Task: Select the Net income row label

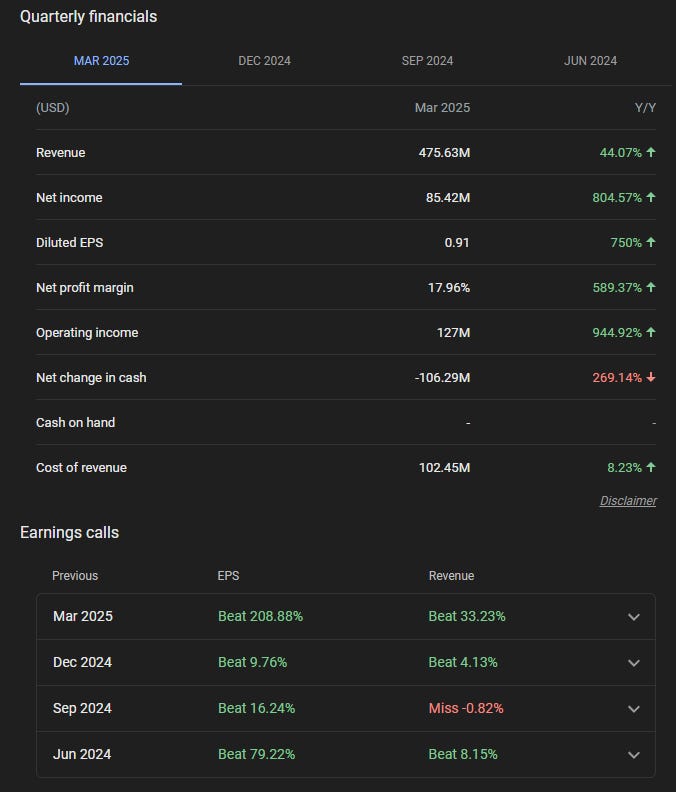Action: pos(69,197)
